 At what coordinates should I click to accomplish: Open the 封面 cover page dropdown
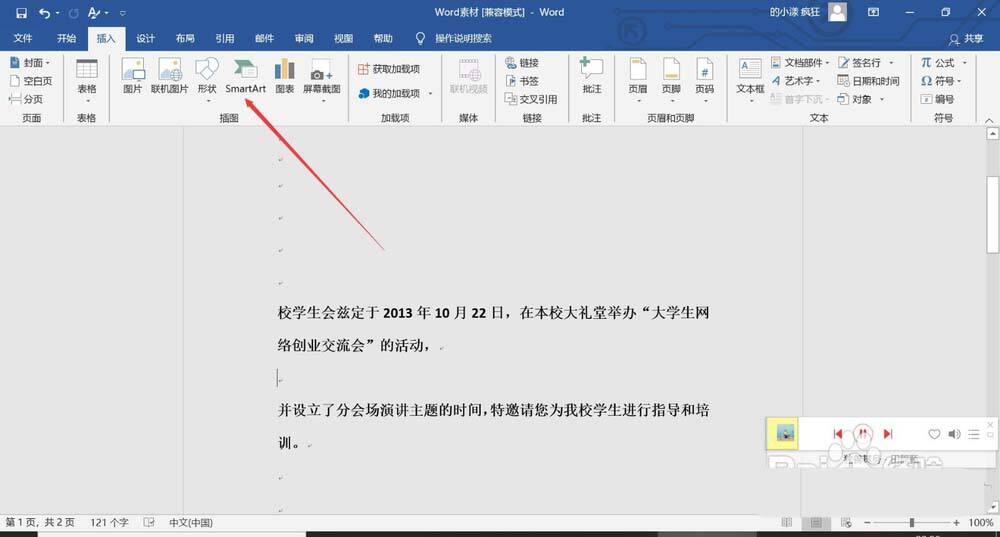coord(30,63)
